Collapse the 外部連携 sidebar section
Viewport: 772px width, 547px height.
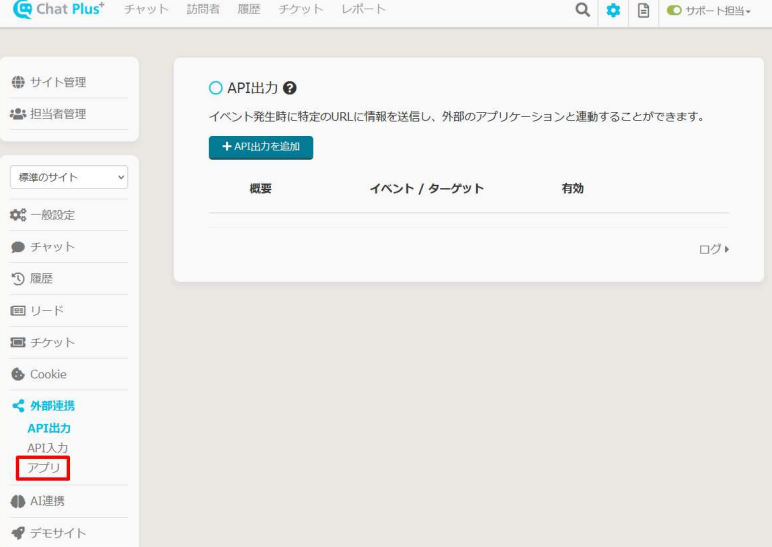coord(51,406)
